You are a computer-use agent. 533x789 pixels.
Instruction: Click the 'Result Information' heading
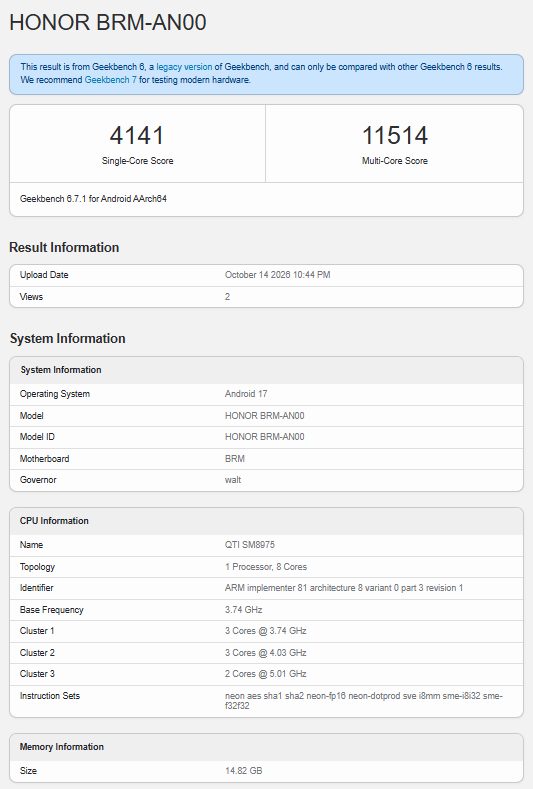pyautogui.click(x=64, y=248)
